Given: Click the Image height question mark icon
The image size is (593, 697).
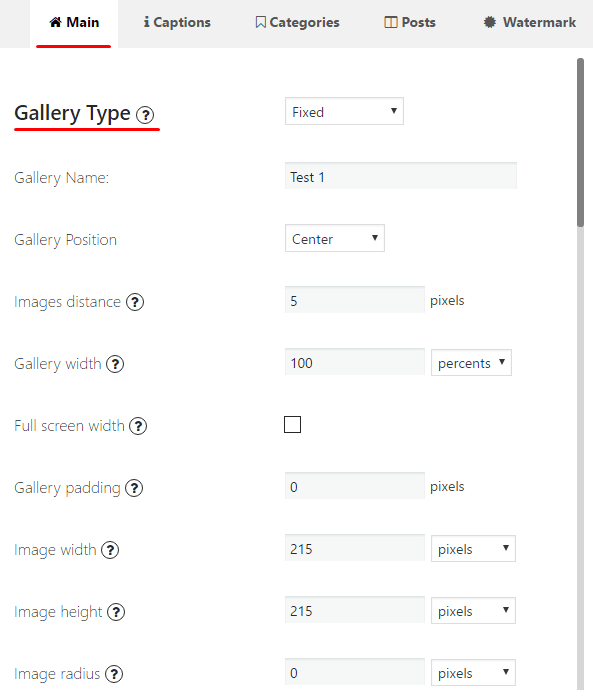Looking at the screenshot, I should click(x=116, y=612).
